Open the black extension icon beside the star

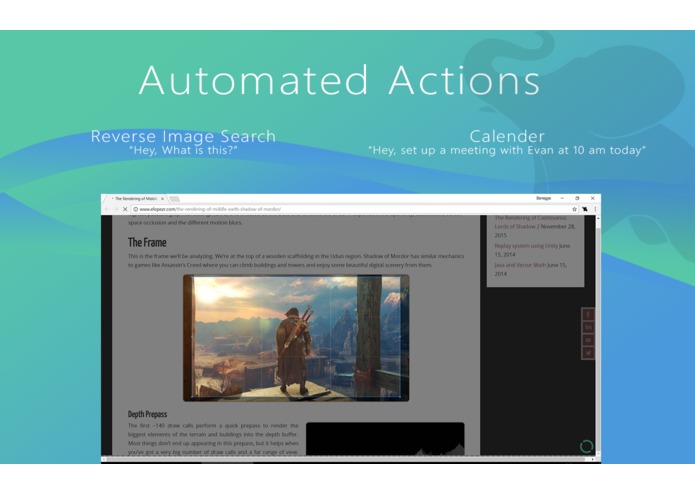point(585,209)
